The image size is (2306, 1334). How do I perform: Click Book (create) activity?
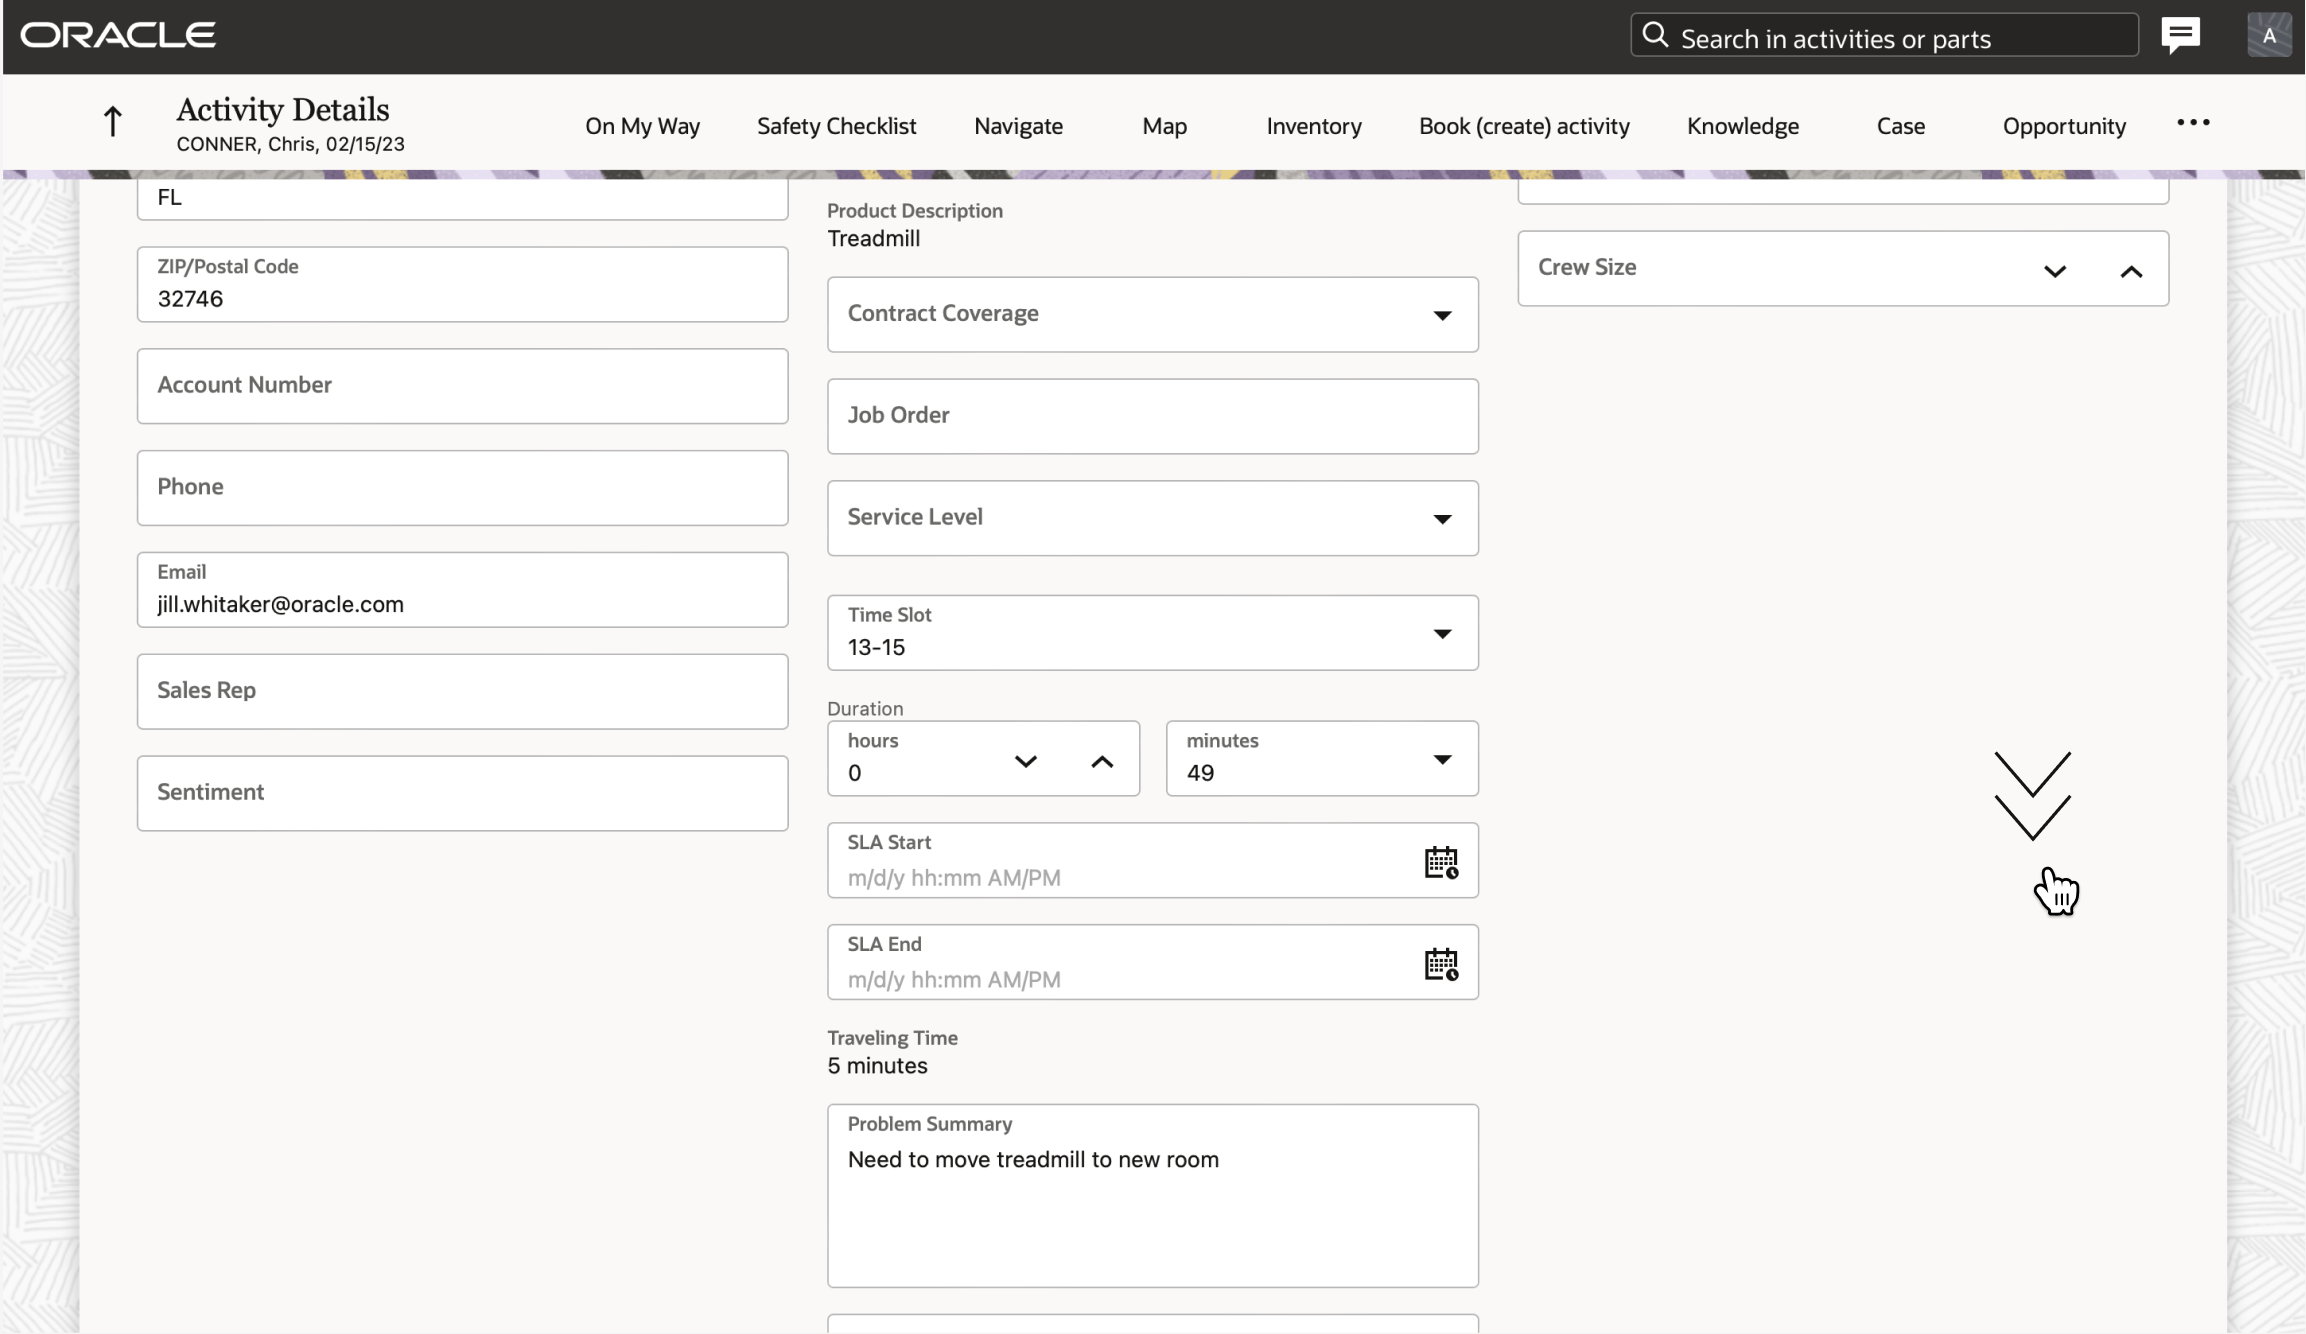click(1523, 126)
